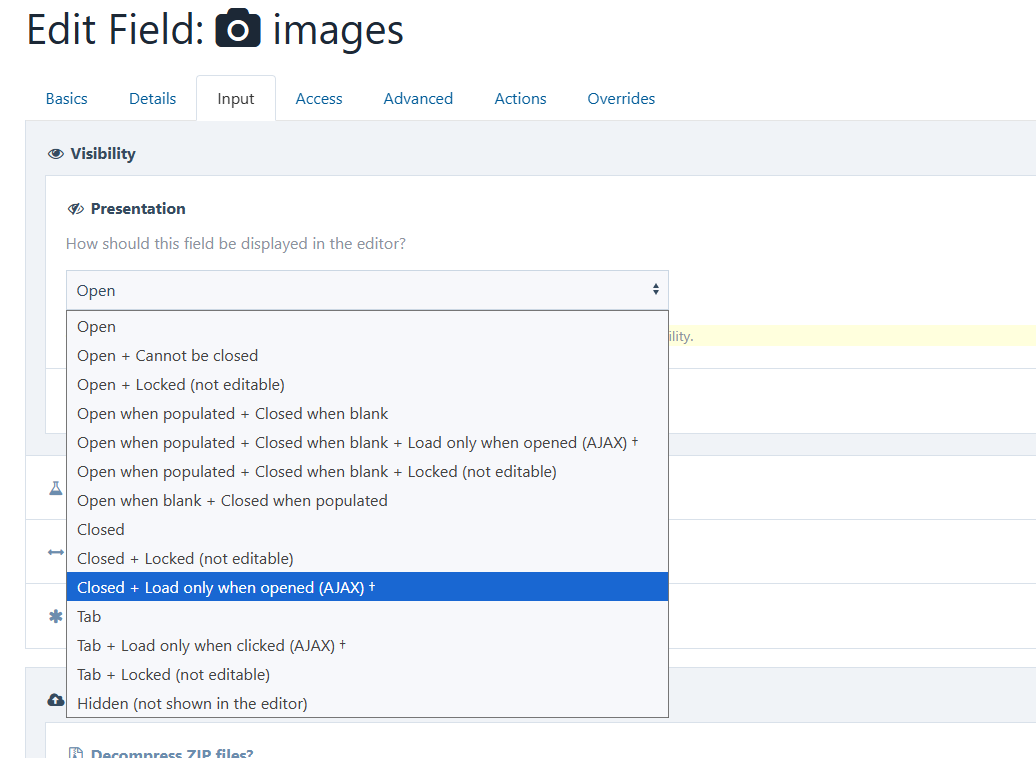Screen dimensions: 1036x758
Task: Choose 'Open when blank + Closed when populated'
Action: pos(232,501)
